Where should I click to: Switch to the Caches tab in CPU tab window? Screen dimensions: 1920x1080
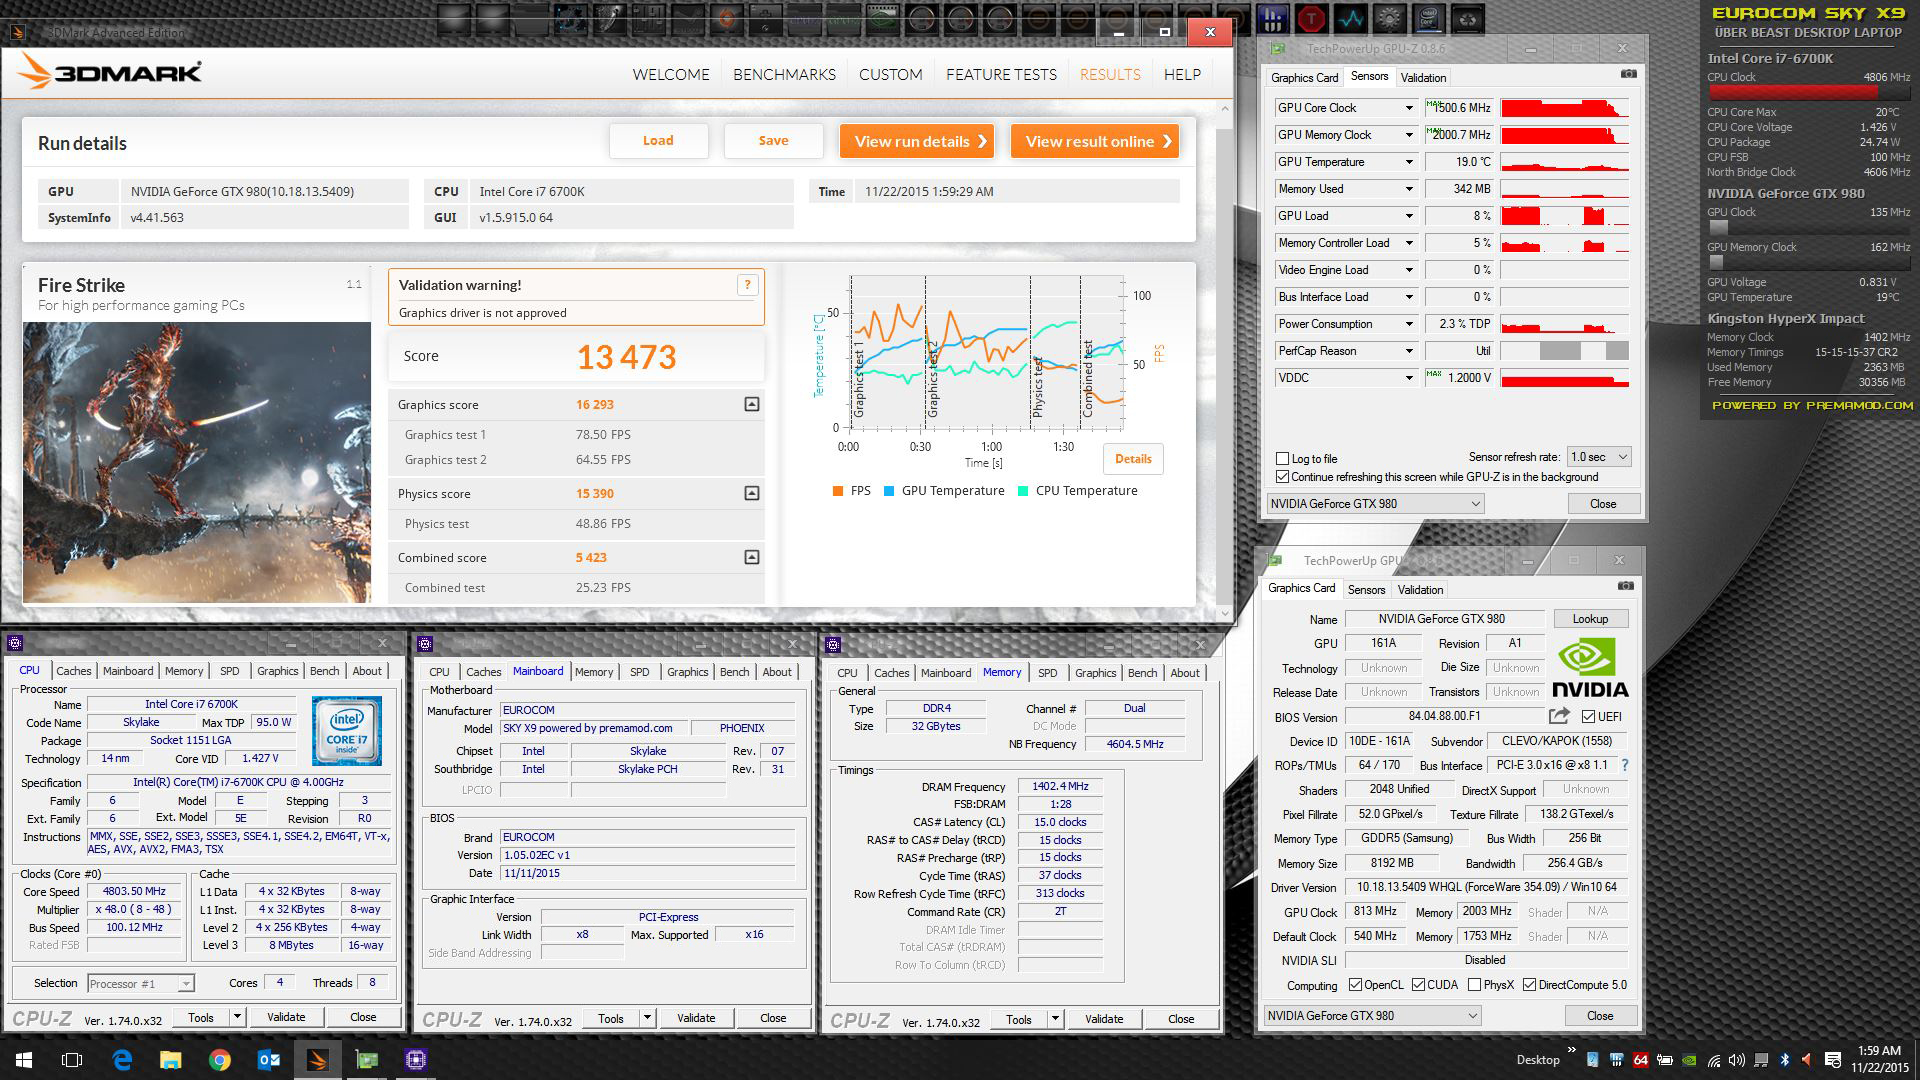pyautogui.click(x=73, y=671)
